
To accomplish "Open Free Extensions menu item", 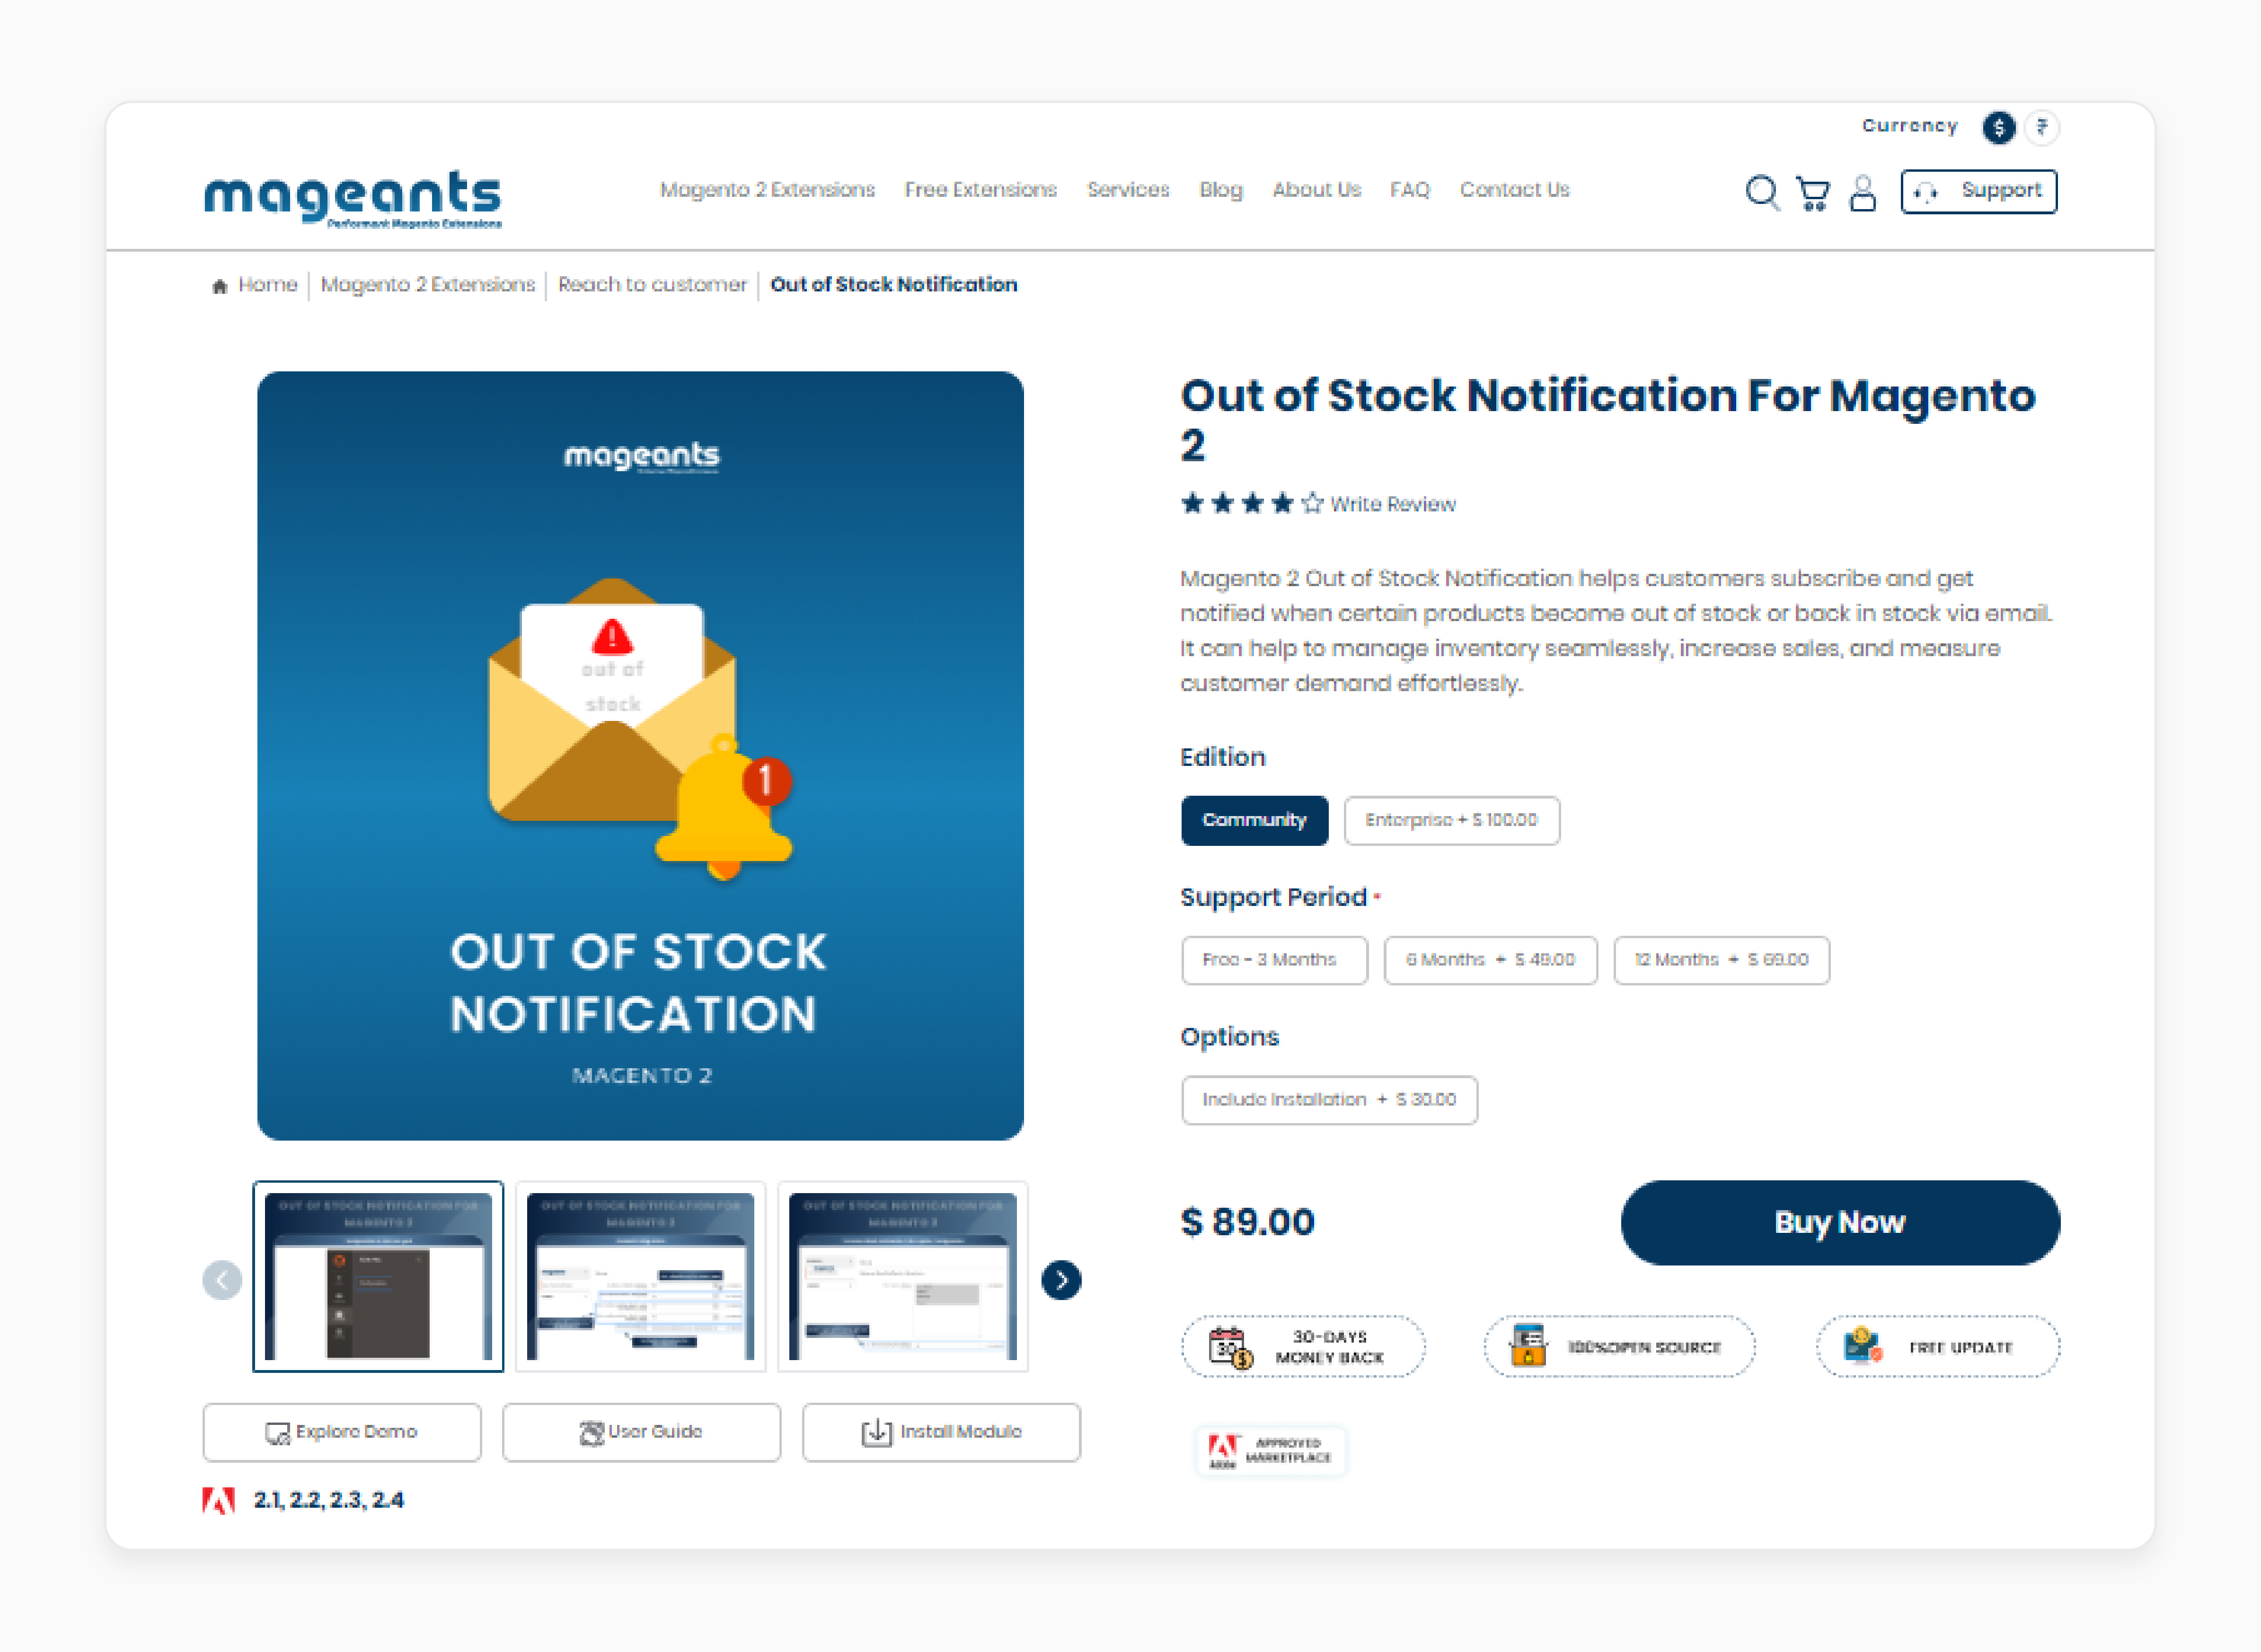I will pyautogui.click(x=980, y=190).
